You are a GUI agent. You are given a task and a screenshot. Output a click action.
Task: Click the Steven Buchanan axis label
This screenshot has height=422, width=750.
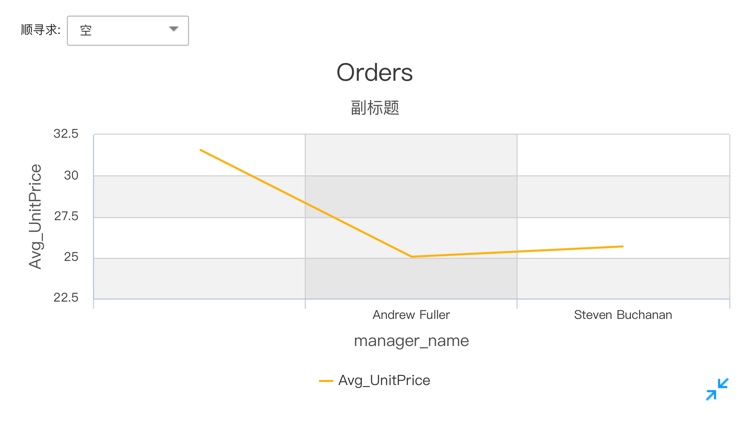pyautogui.click(x=623, y=315)
